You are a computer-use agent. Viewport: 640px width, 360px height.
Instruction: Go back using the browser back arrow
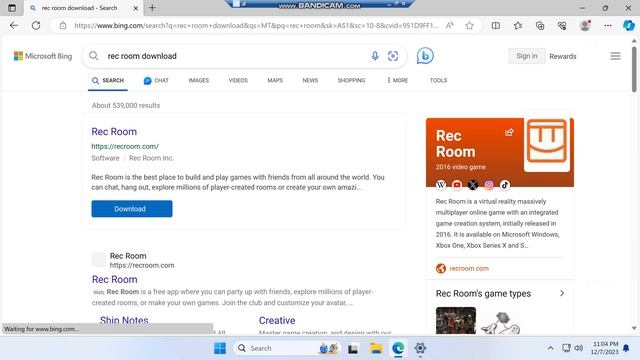[14, 25]
